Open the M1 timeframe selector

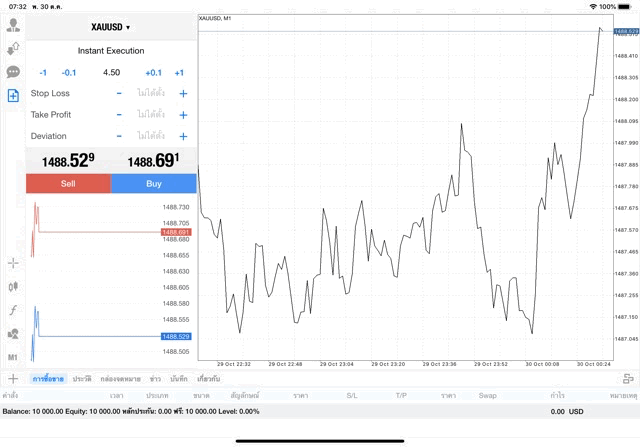[13, 357]
